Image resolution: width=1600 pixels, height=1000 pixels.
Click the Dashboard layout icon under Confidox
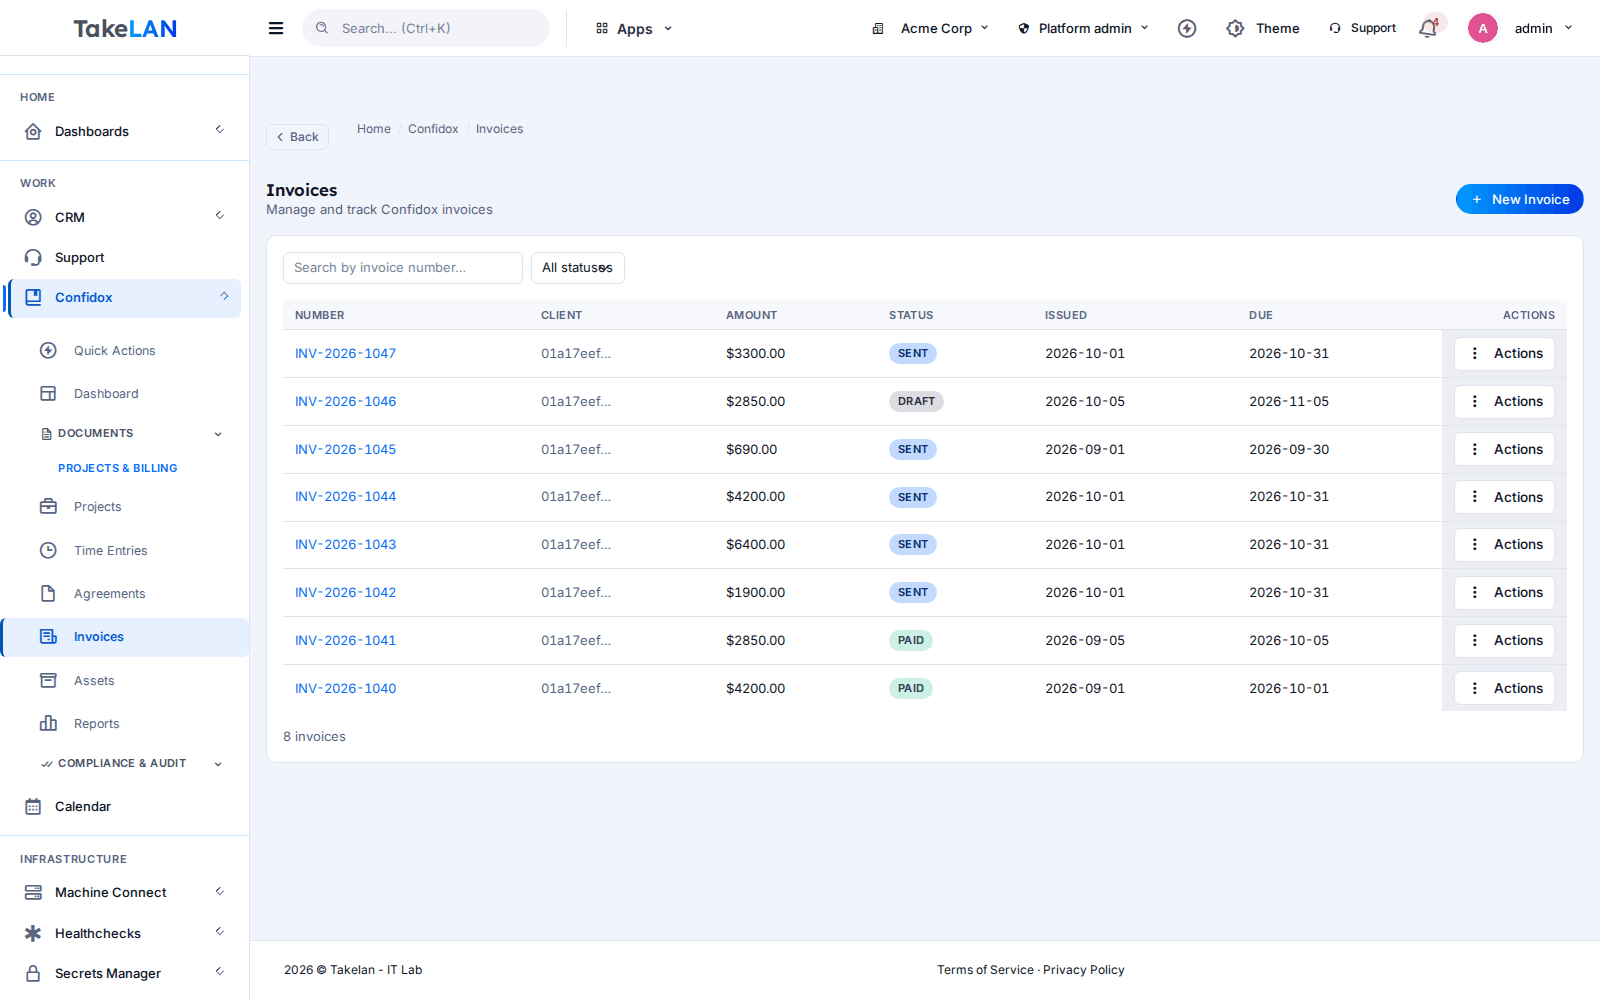(x=48, y=393)
